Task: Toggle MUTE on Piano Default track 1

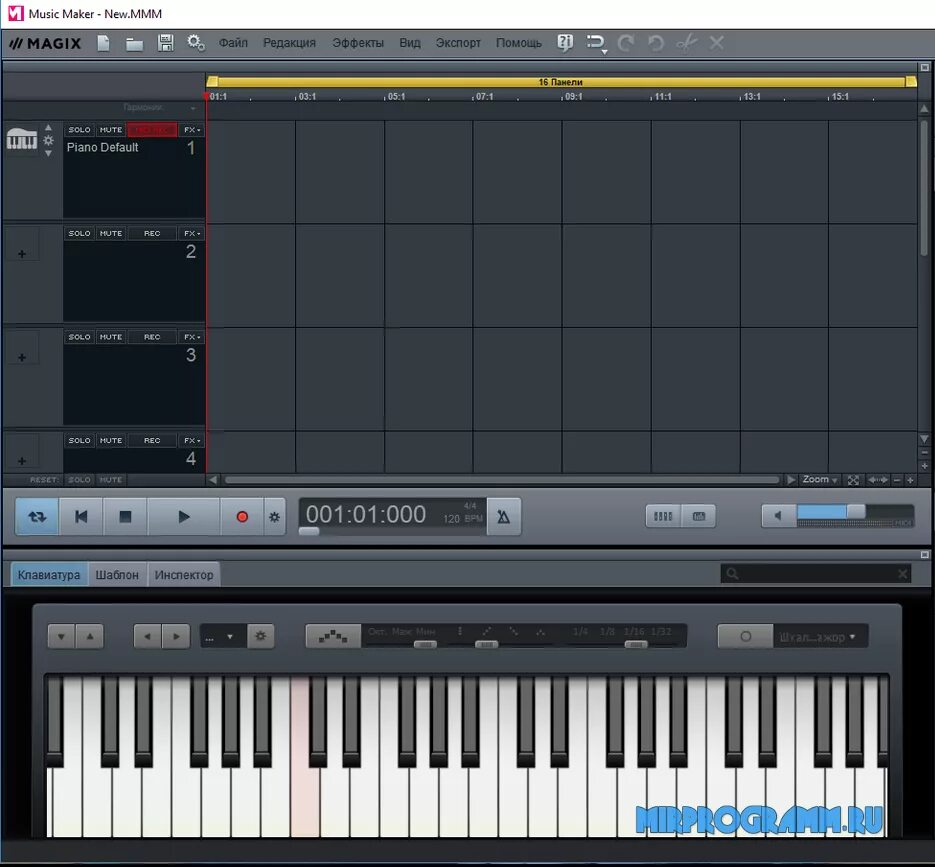Action: point(111,130)
